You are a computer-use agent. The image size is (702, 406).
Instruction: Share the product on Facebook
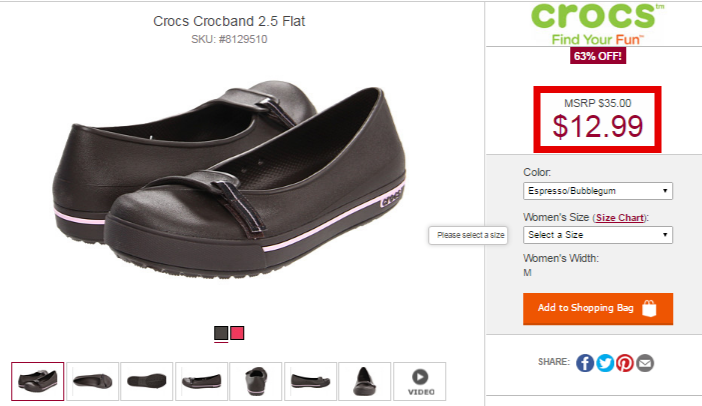[x=585, y=363]
